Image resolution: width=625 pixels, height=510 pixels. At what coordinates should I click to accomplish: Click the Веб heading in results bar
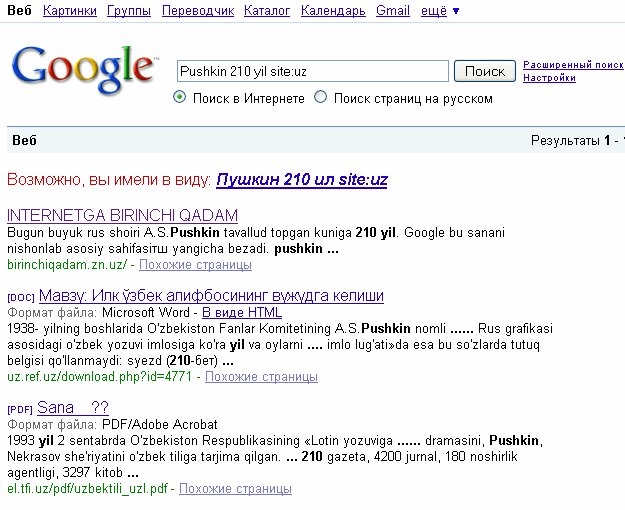coord(24,140)
